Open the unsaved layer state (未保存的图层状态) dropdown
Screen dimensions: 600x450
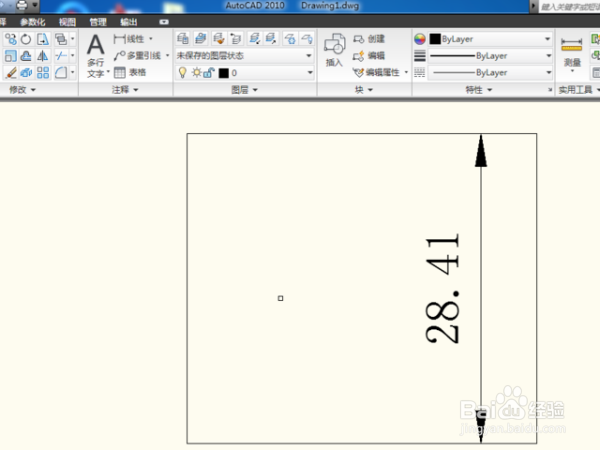point(245,56)
